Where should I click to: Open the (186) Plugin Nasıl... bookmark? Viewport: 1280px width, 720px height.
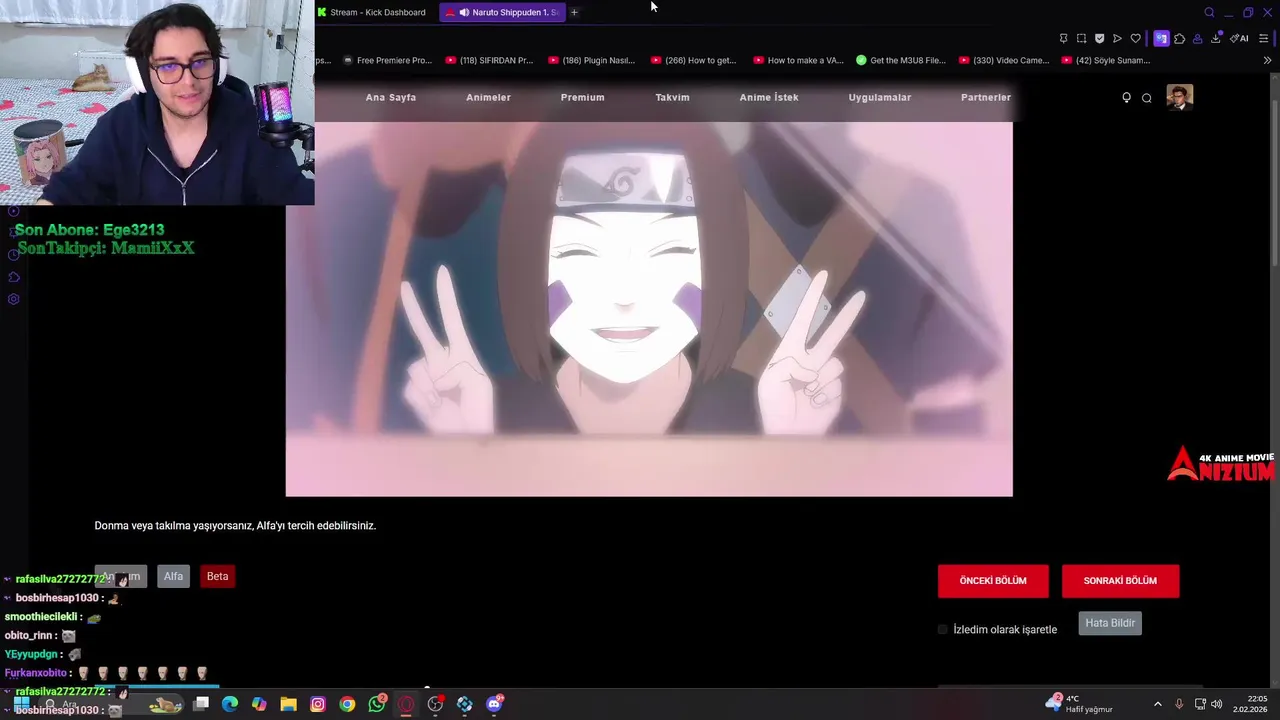tap(592, 60)
